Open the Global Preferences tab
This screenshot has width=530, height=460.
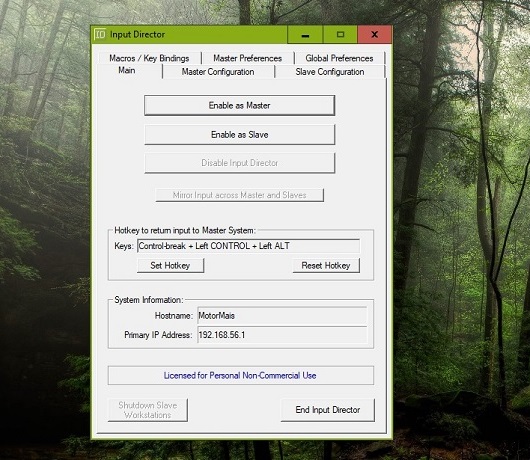339,58
